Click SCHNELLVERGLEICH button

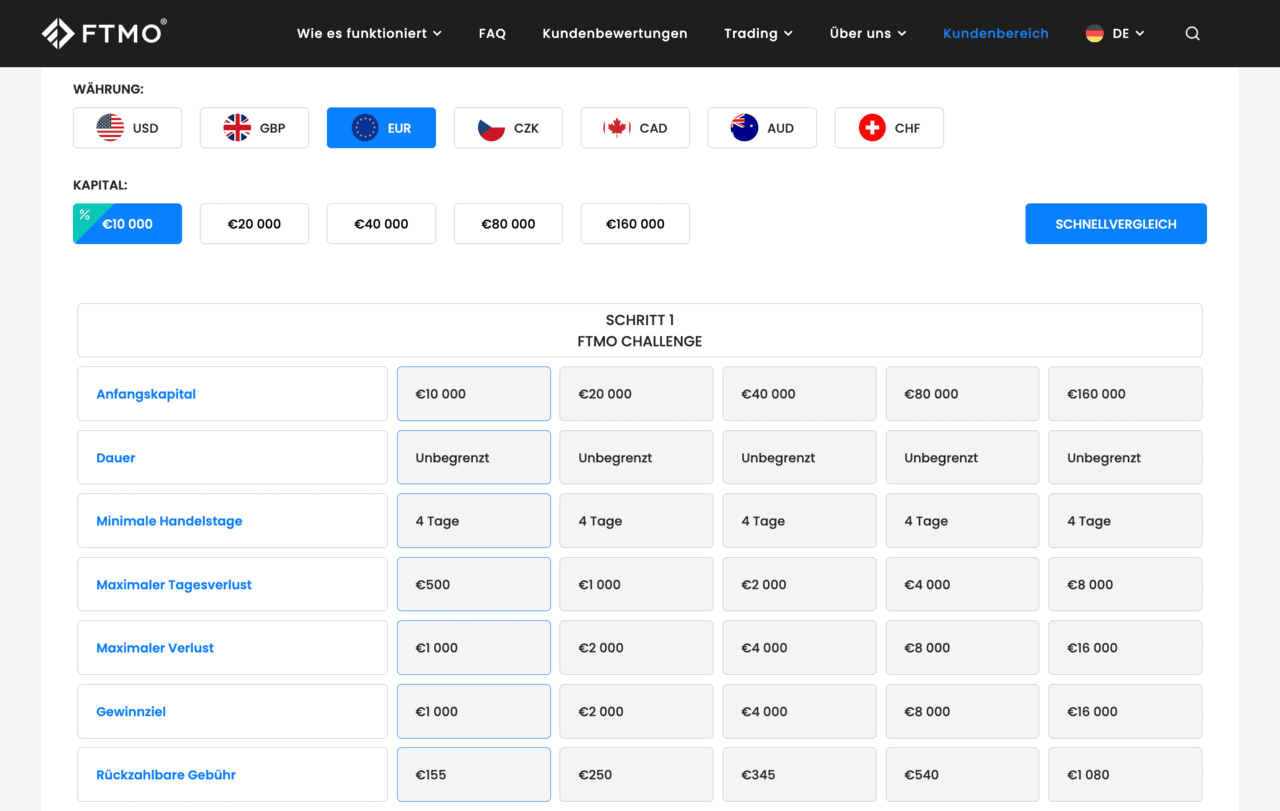point(1116,224)
